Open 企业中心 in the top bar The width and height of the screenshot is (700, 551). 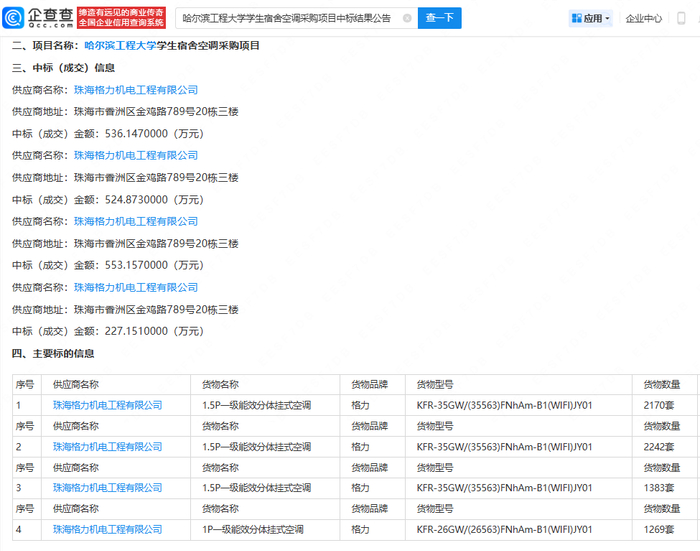644,18
